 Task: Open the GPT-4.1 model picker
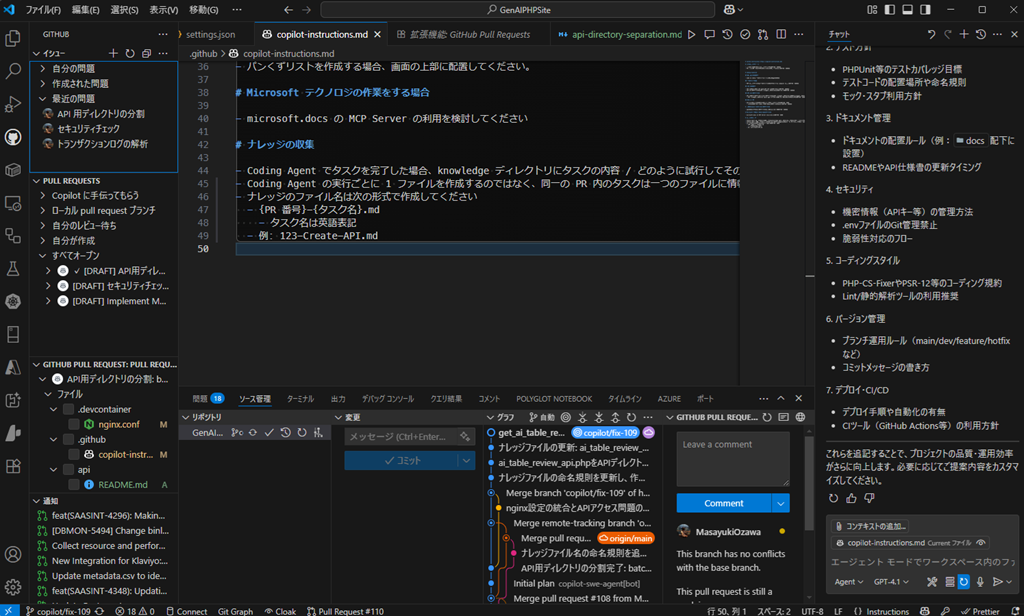point(891,581)
